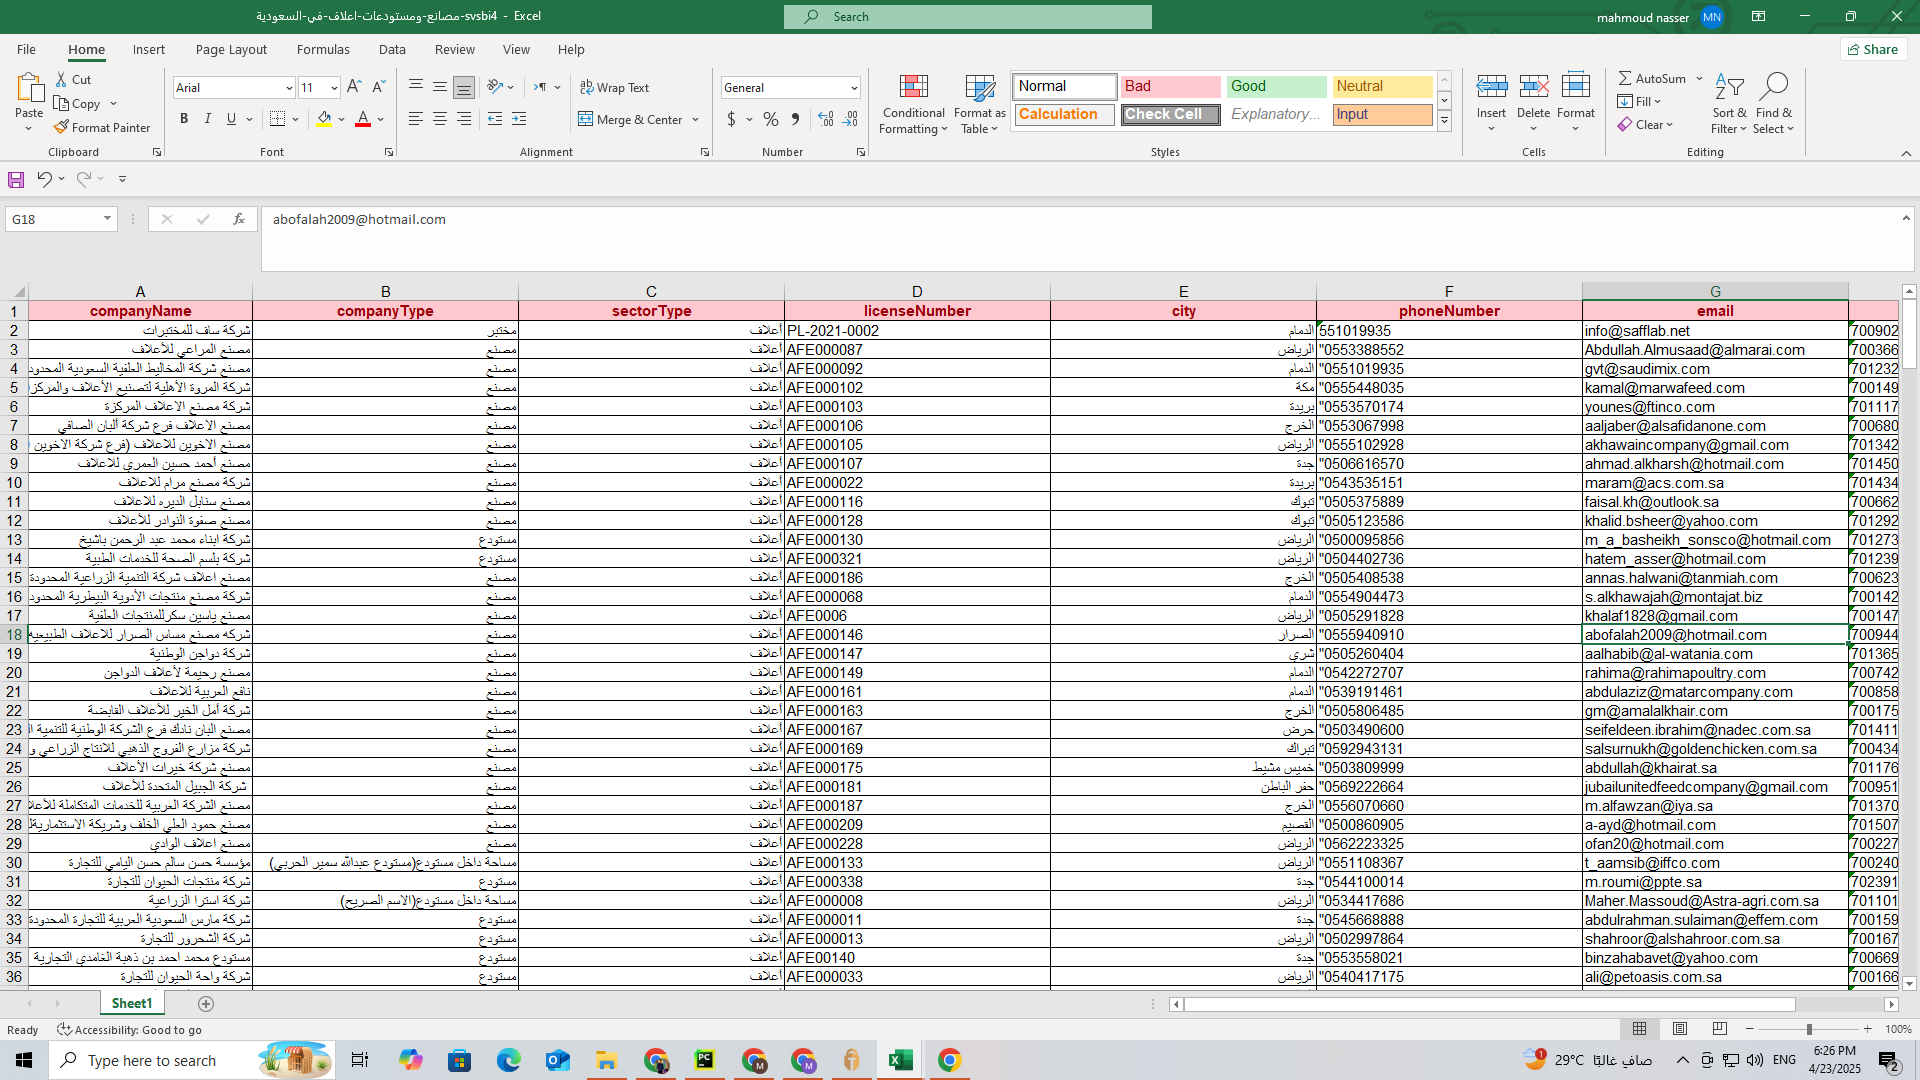The image size is (1920, 1080).
Task: Click the Share button
Action: tap(1873, 49)
